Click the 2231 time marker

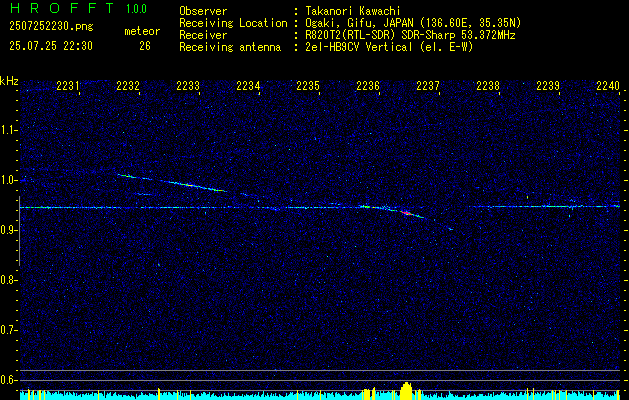pyautogui.click(x=67, y=86)
